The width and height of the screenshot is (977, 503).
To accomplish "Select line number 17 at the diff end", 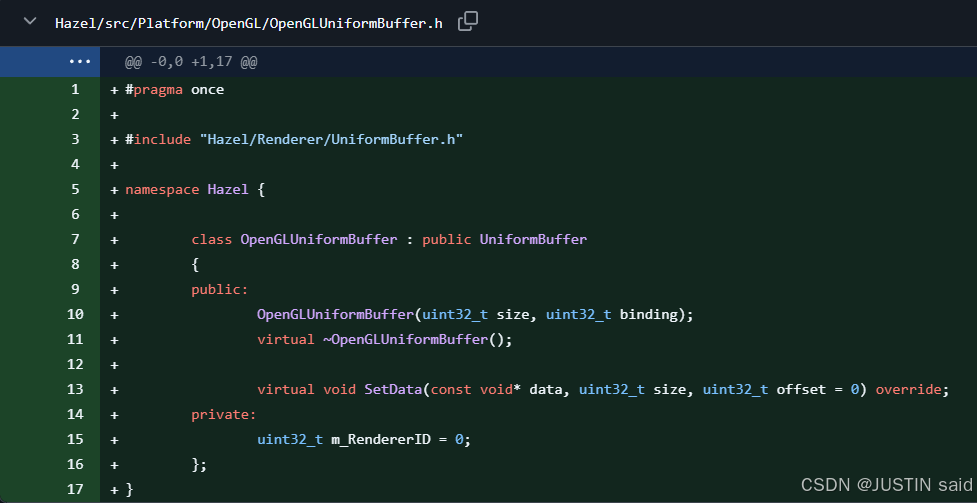I will point(75,489).
